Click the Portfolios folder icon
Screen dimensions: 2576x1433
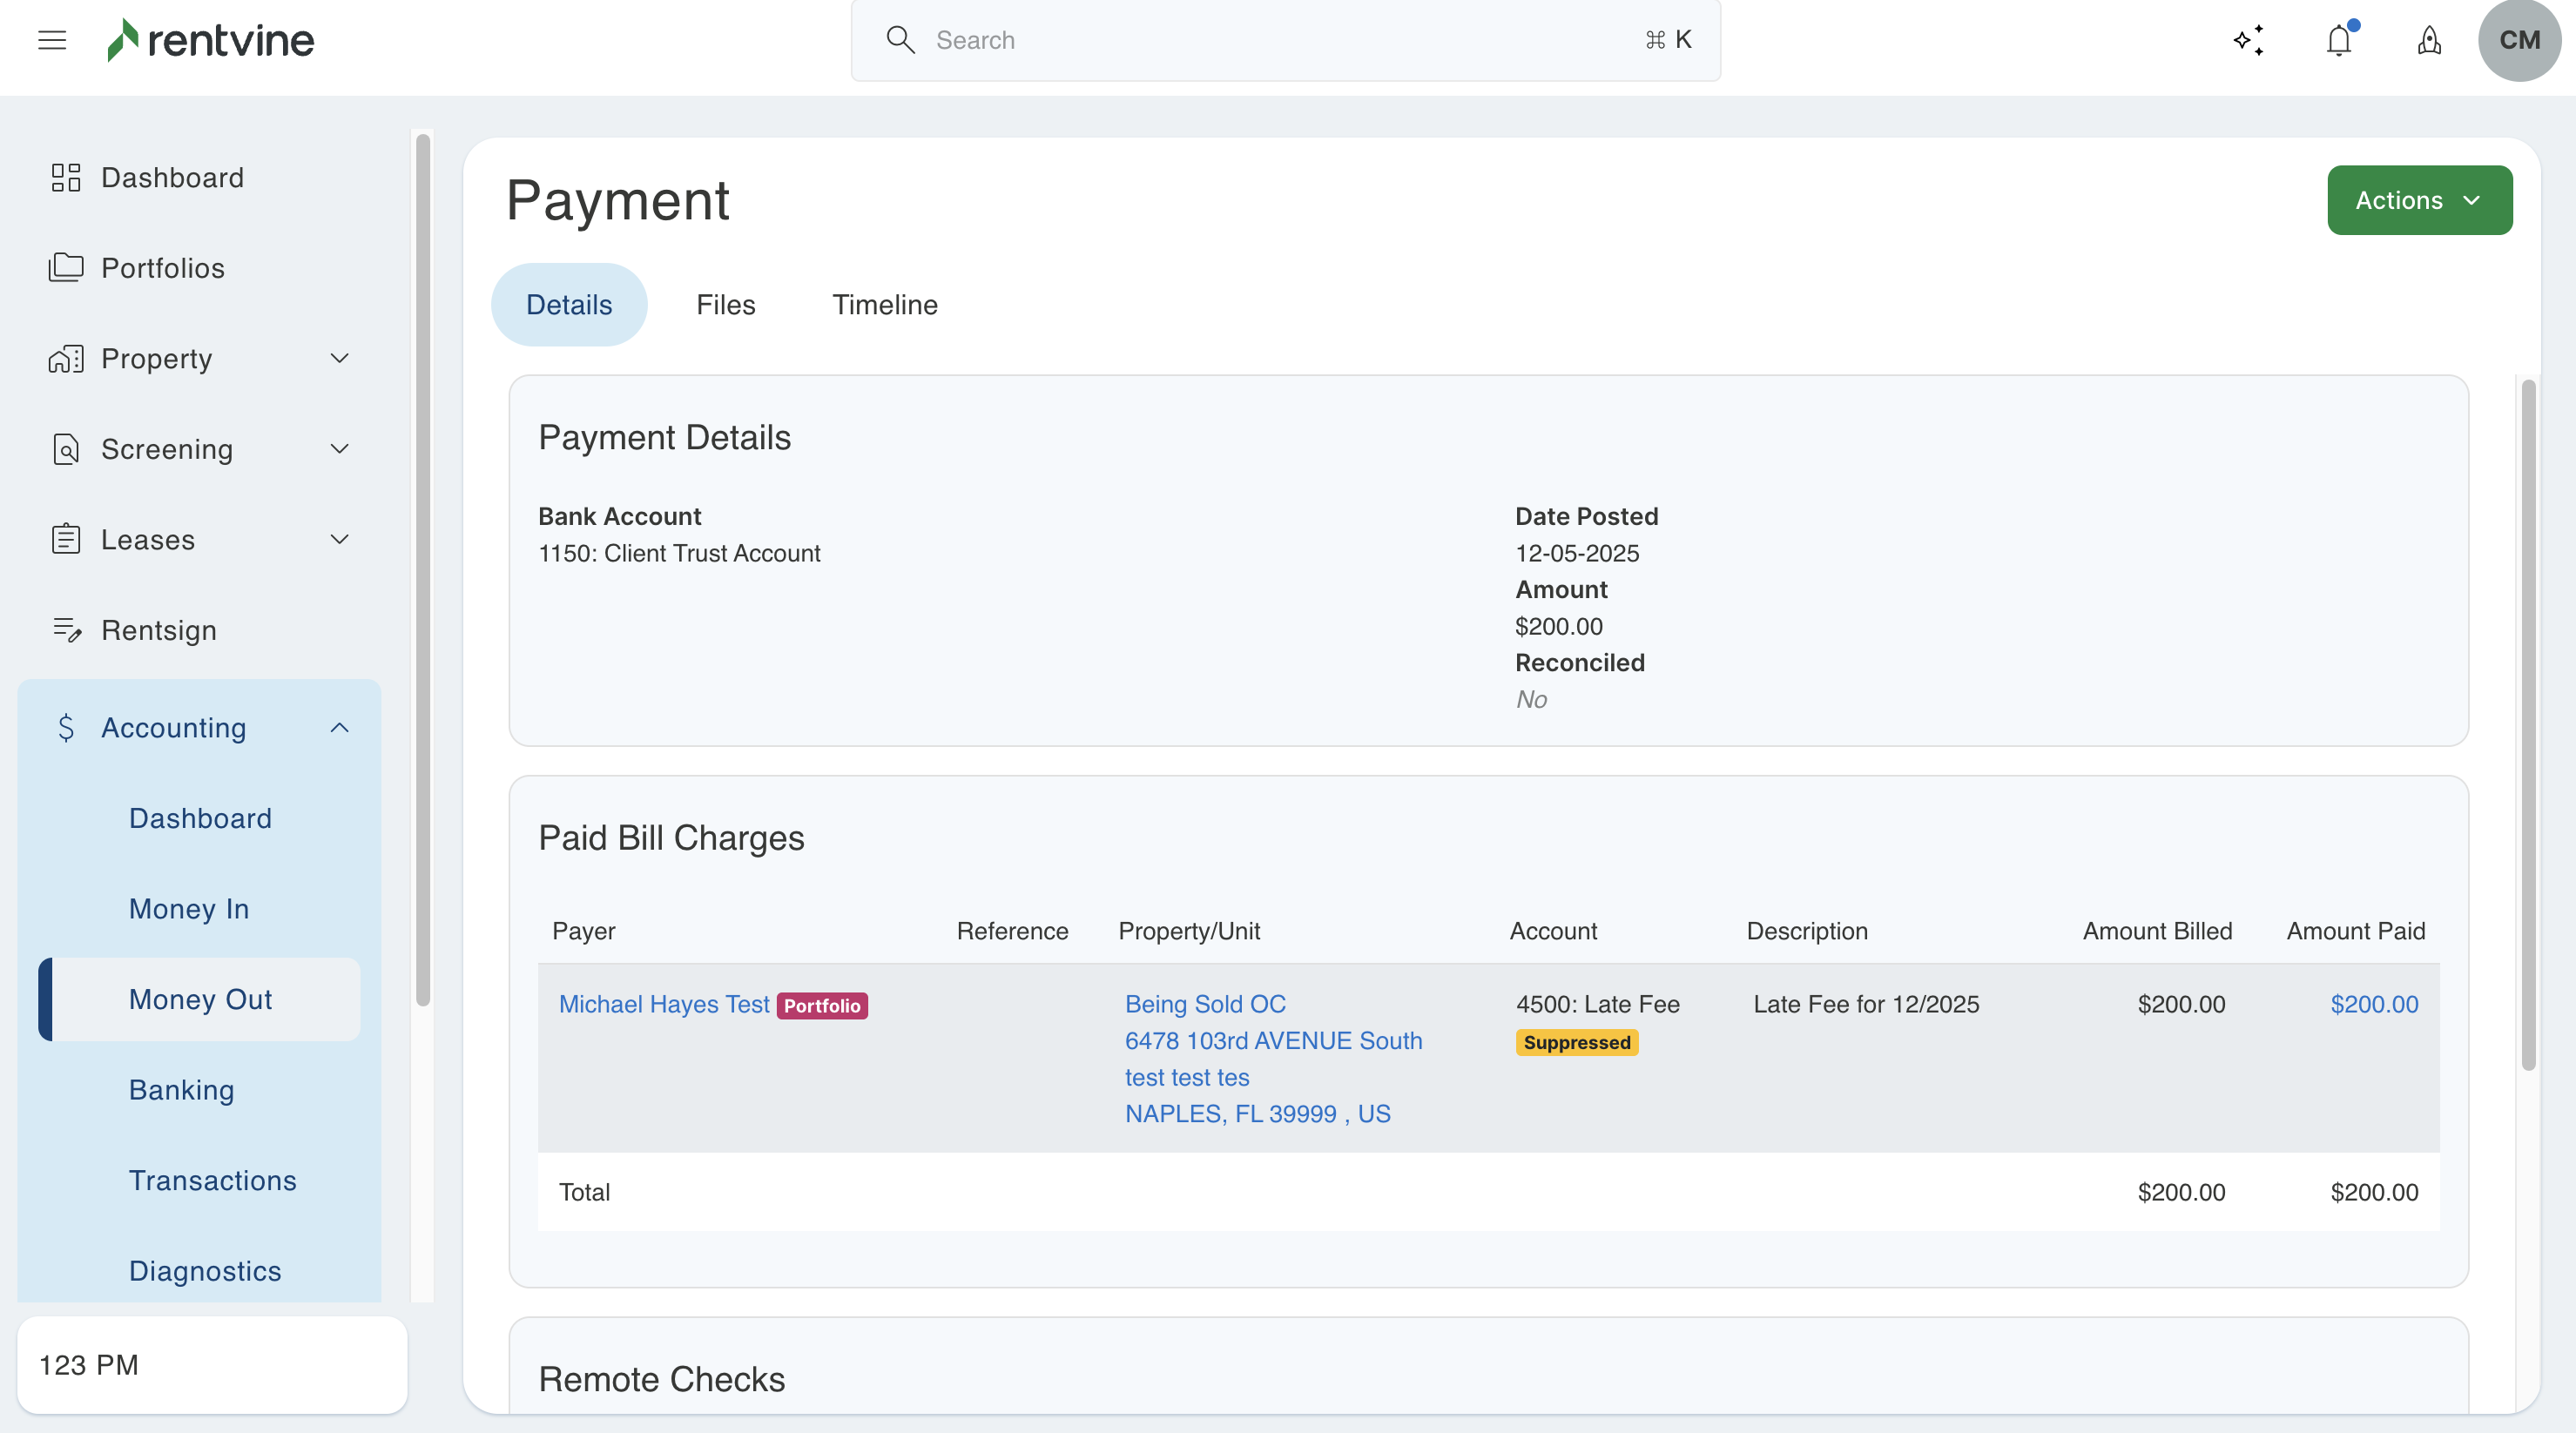(66, 268)
